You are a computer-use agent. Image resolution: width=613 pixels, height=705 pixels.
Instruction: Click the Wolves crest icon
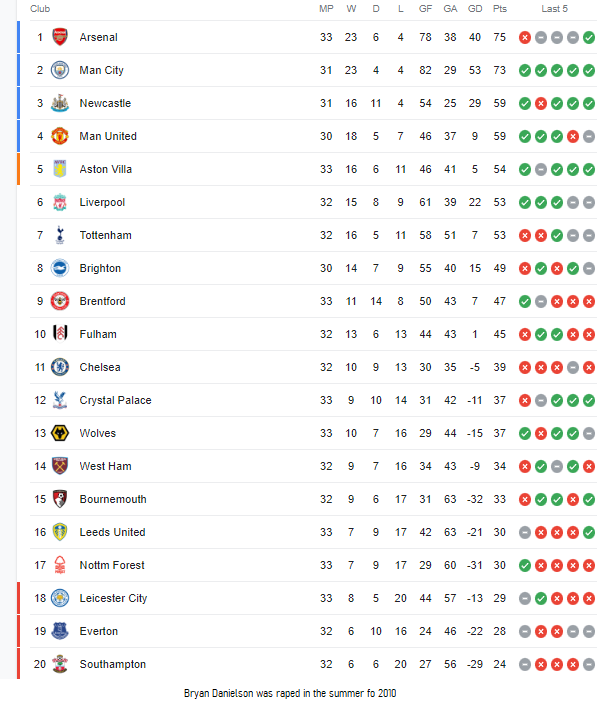point(60,433)
